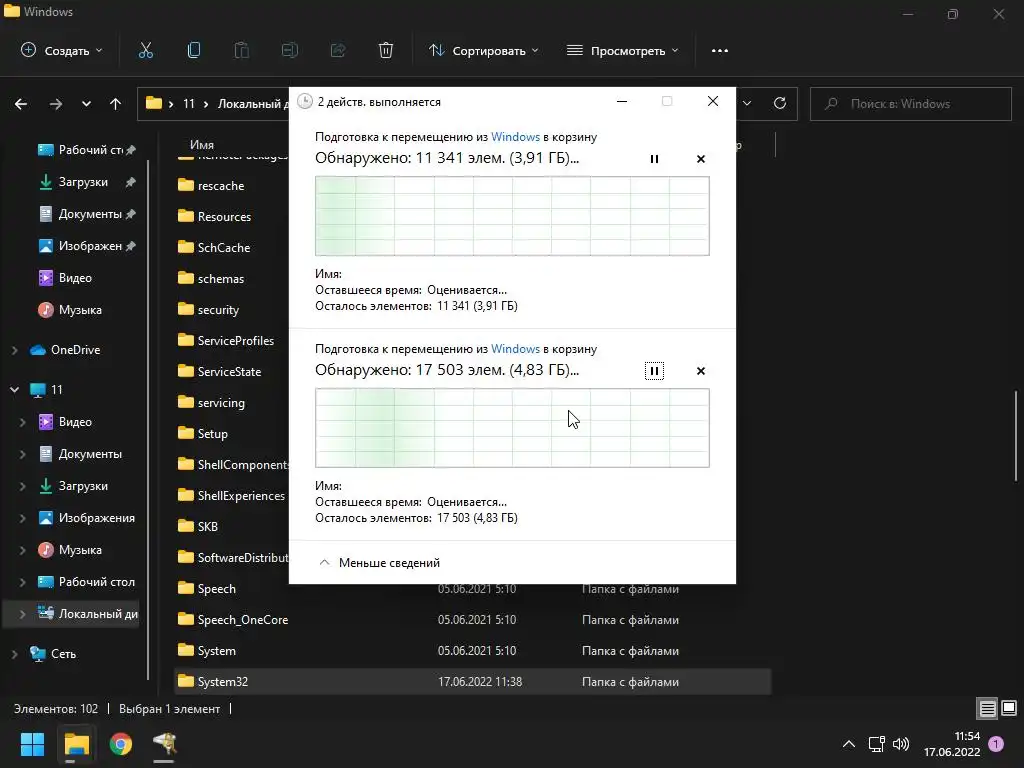Image resolution: width=1024 pixels, height=768 pixels.
Task: Click the file list vertical scrollbar
Action: coord(1016,436)
